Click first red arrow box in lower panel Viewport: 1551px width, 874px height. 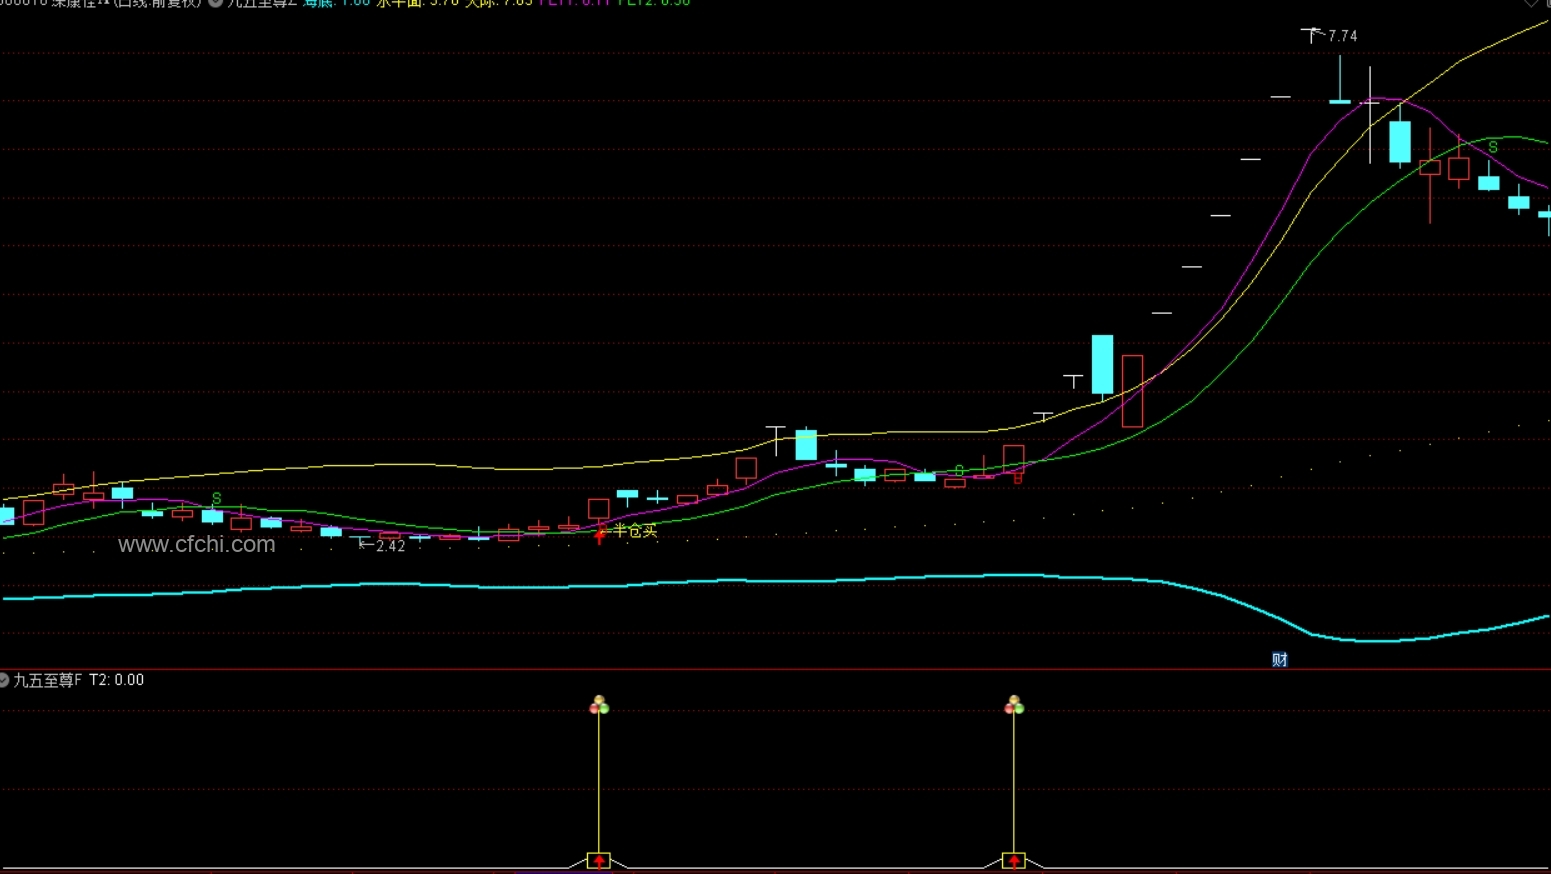pyautogui.click(x=599, y=861)
